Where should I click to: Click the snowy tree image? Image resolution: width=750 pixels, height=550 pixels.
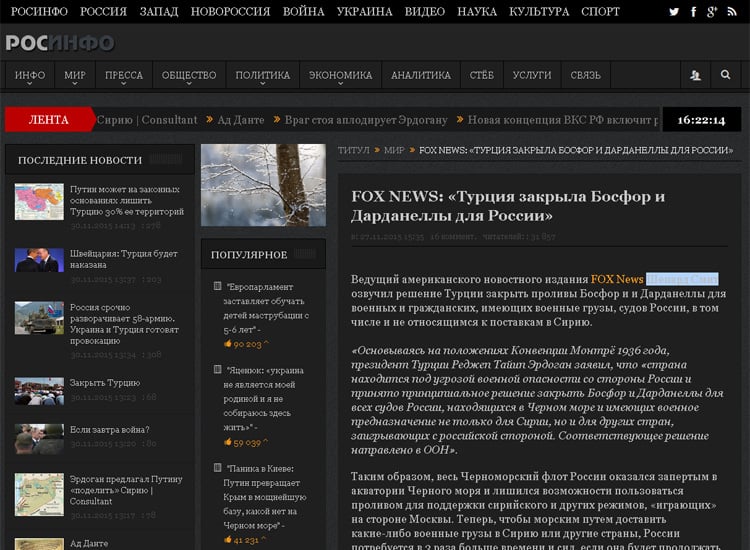click(x=264, y=185)
